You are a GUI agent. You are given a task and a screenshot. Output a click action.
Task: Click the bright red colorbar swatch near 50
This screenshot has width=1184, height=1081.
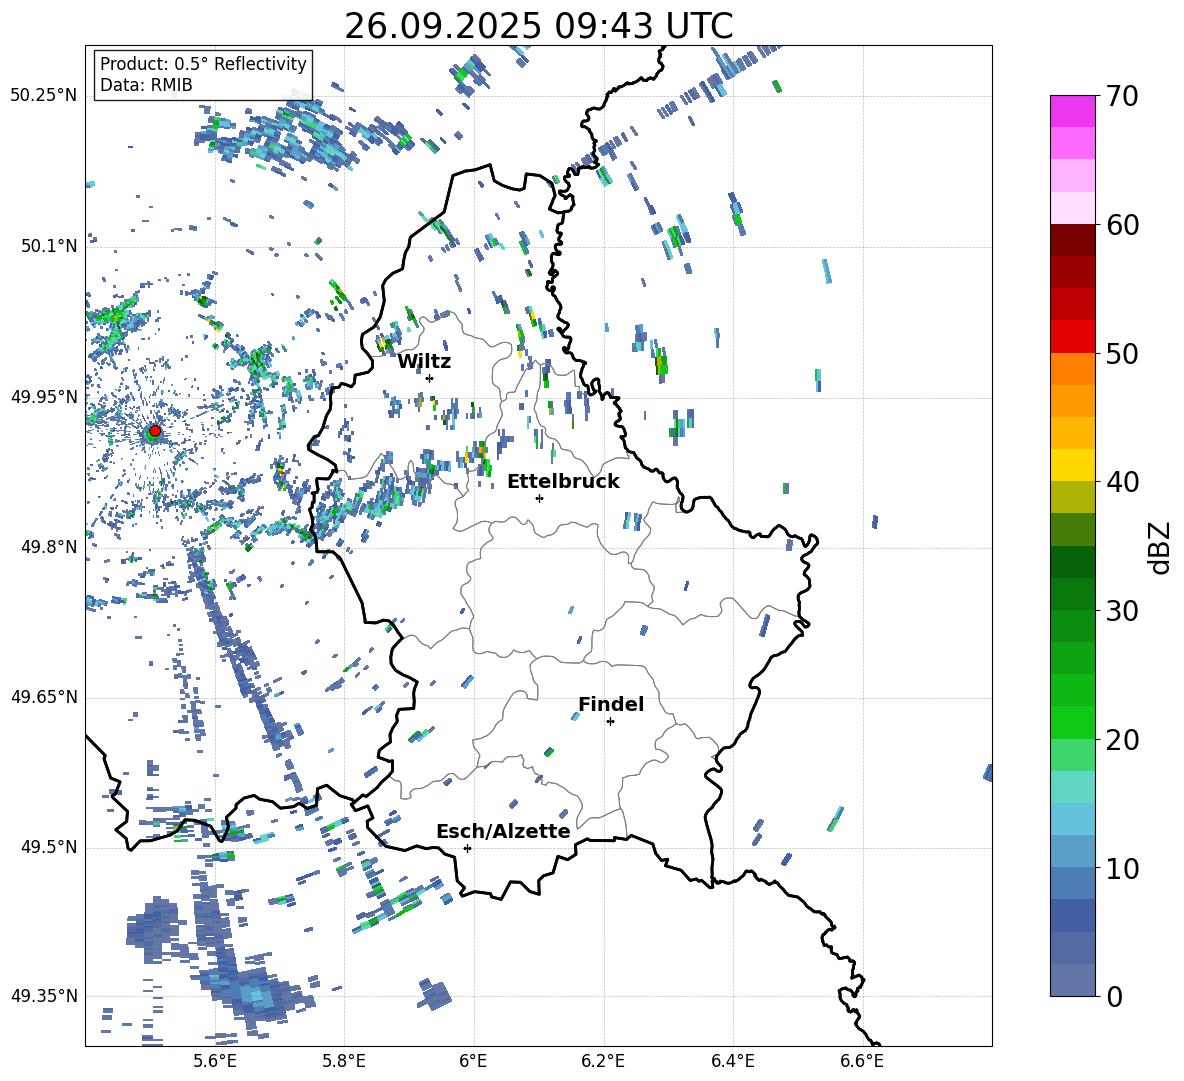[1072, 337]
